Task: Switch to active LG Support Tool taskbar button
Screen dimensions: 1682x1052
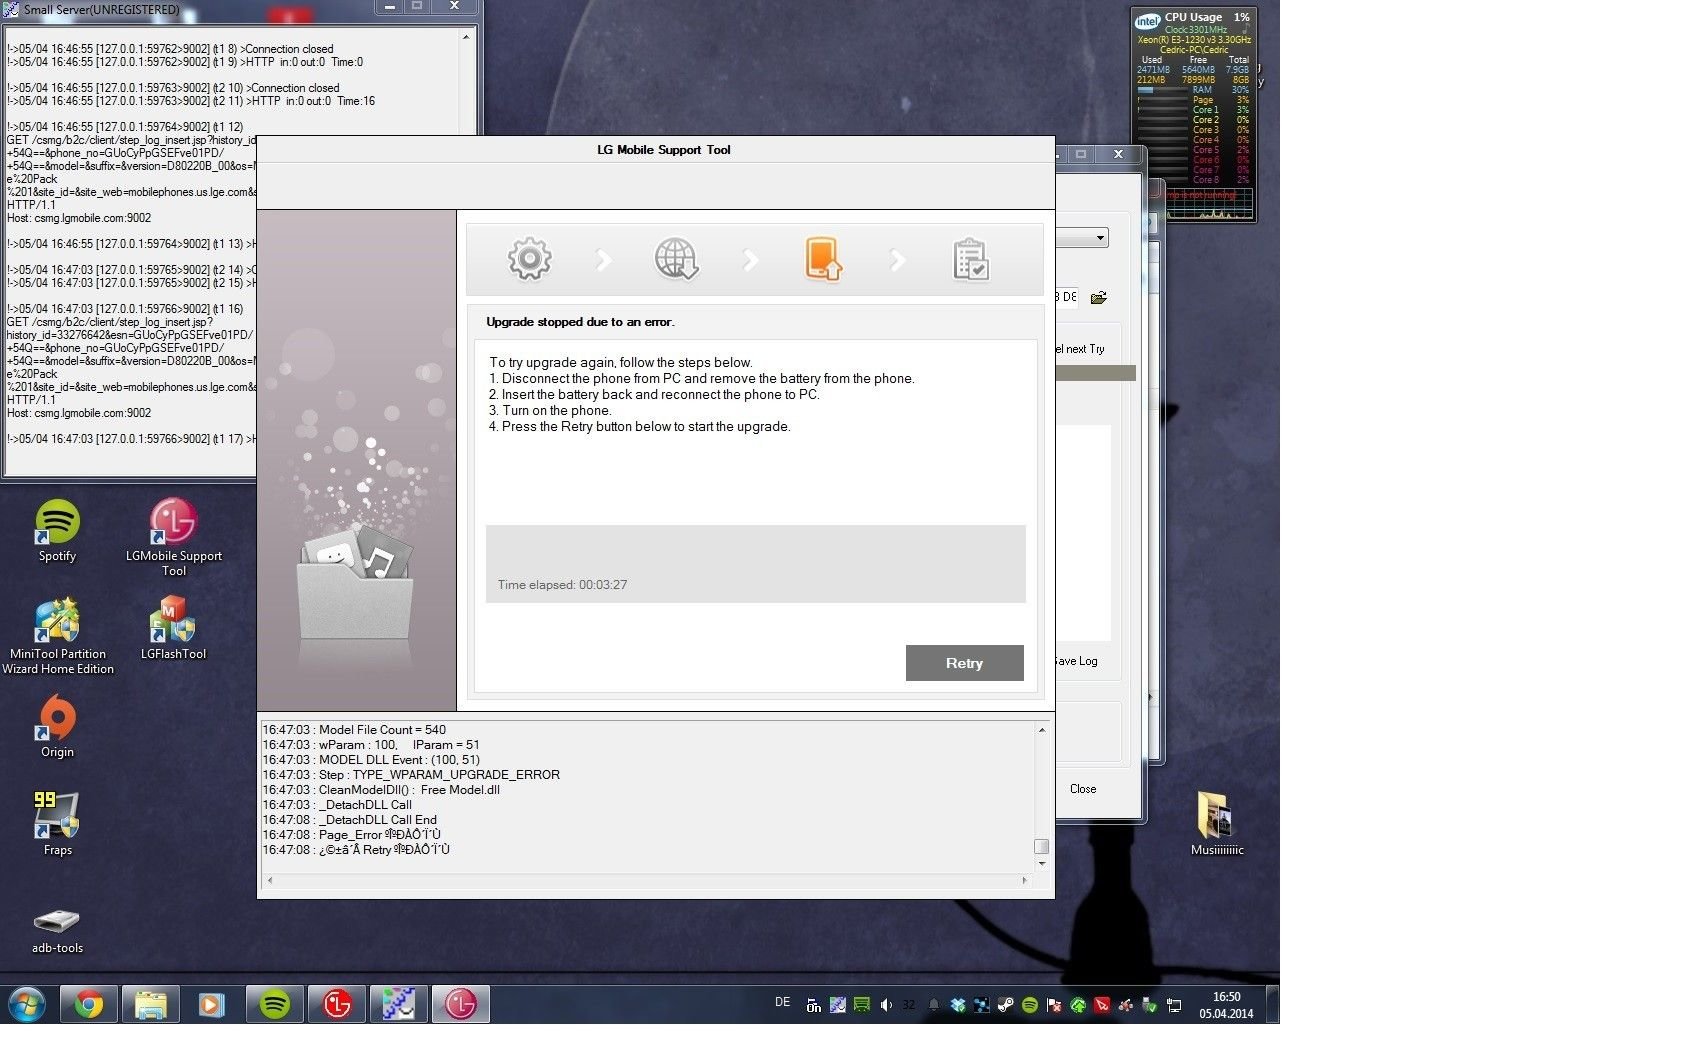Action: coord(461,1004)
